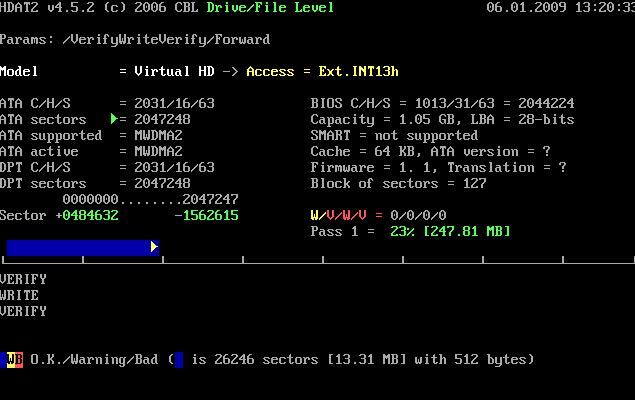Click the ATA supported MWDMA2 value
The image size is (635, 400).
click(x=158, y=136)
